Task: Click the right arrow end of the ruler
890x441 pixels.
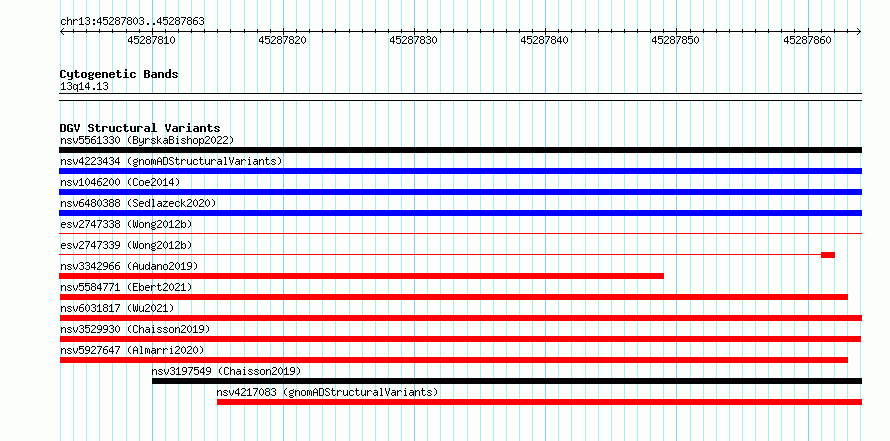Action: [x=859, y=31]
